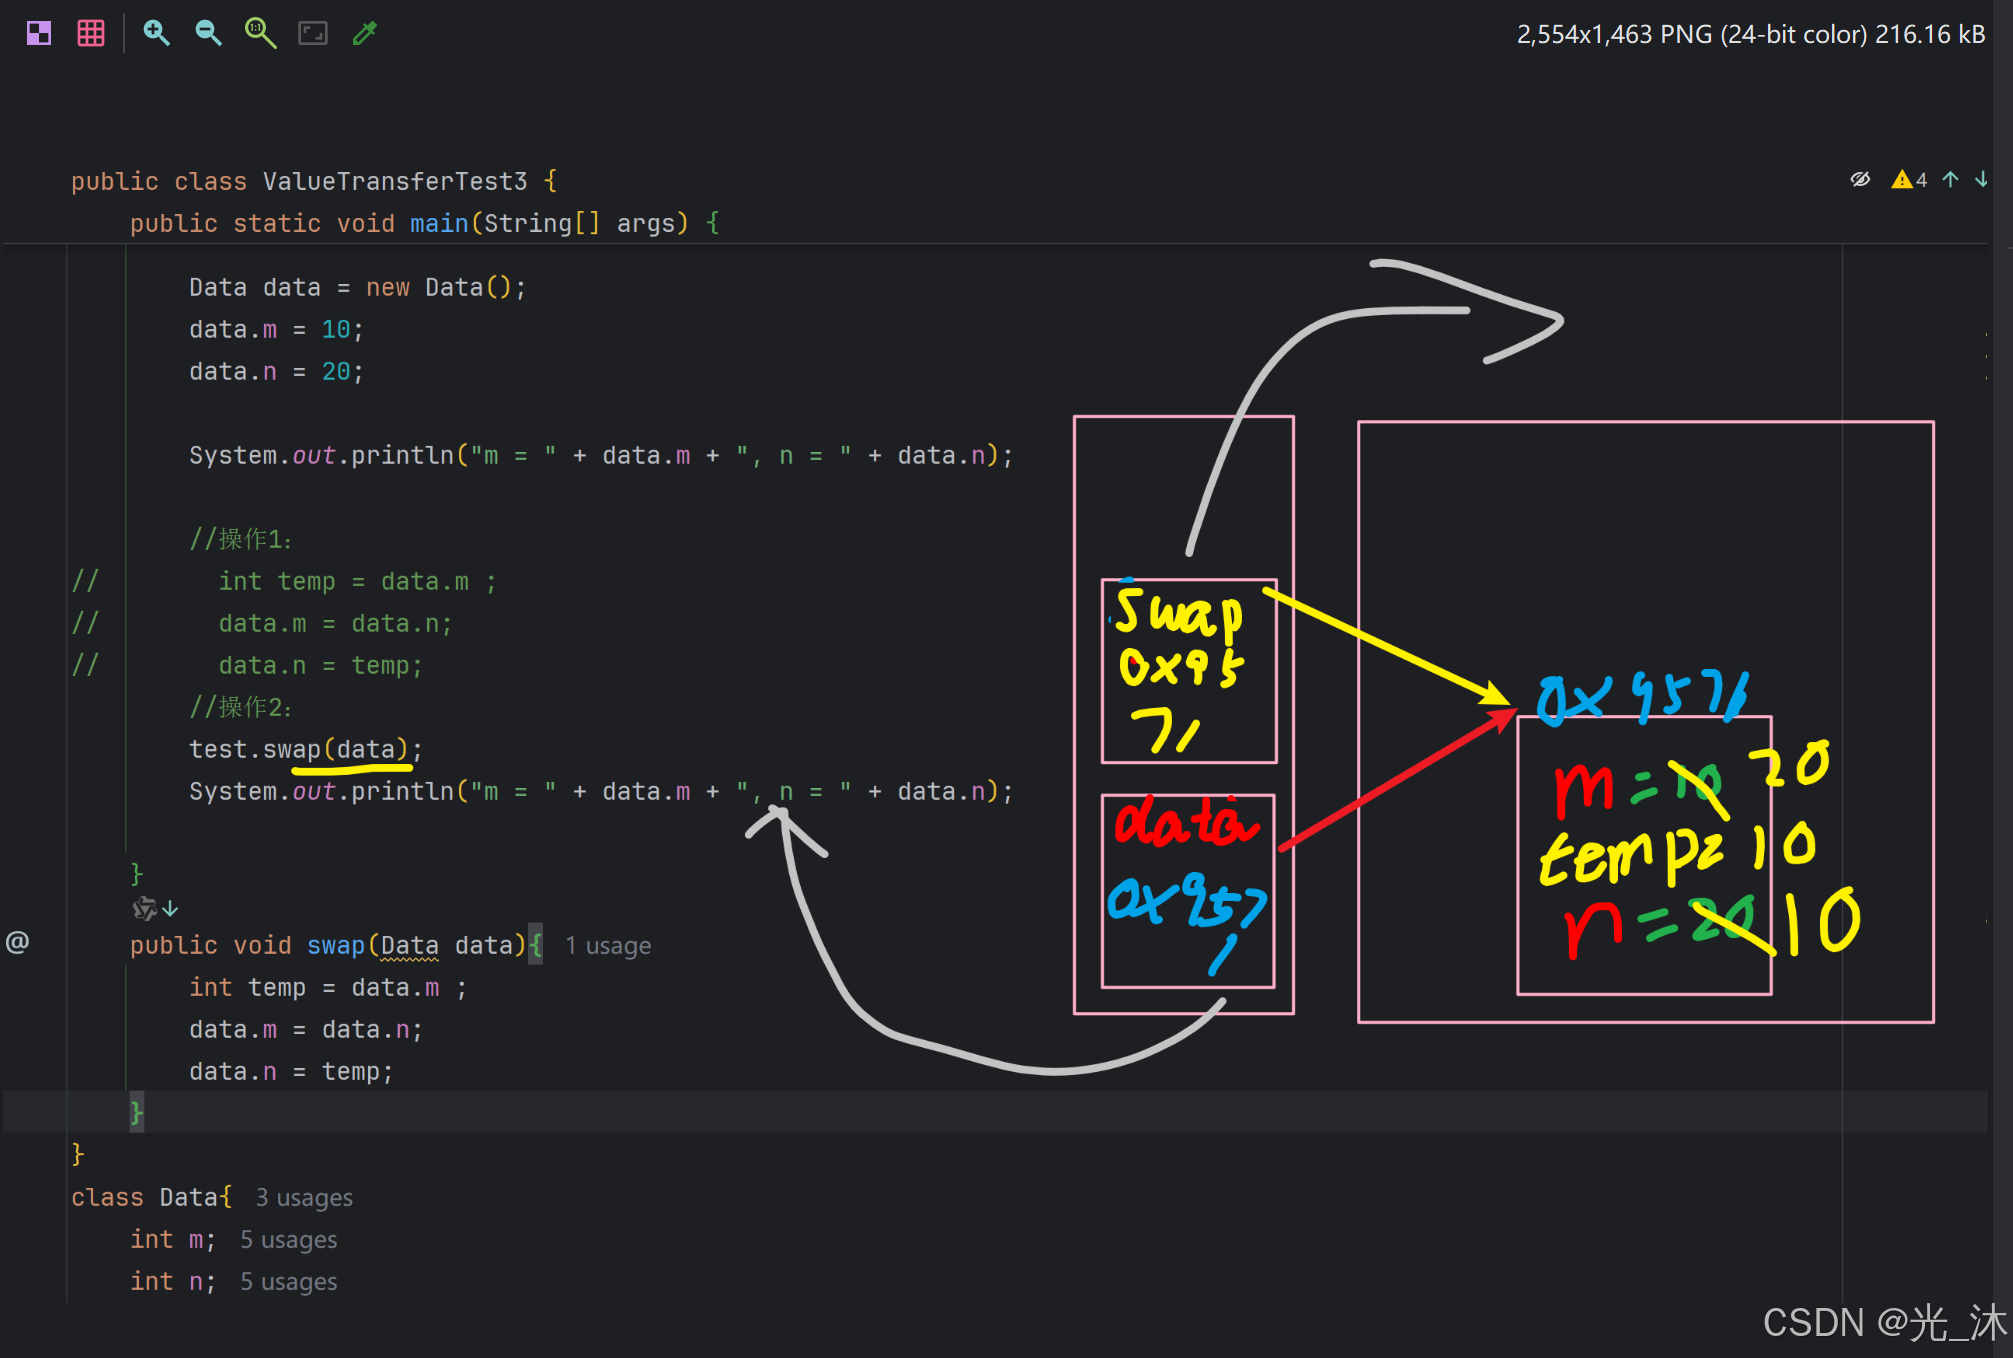This screenshot has height=1358, width=2013.
Task: Toggle the crossed-eye inspection visibility icon
Action: click(x=1859, y=180)
